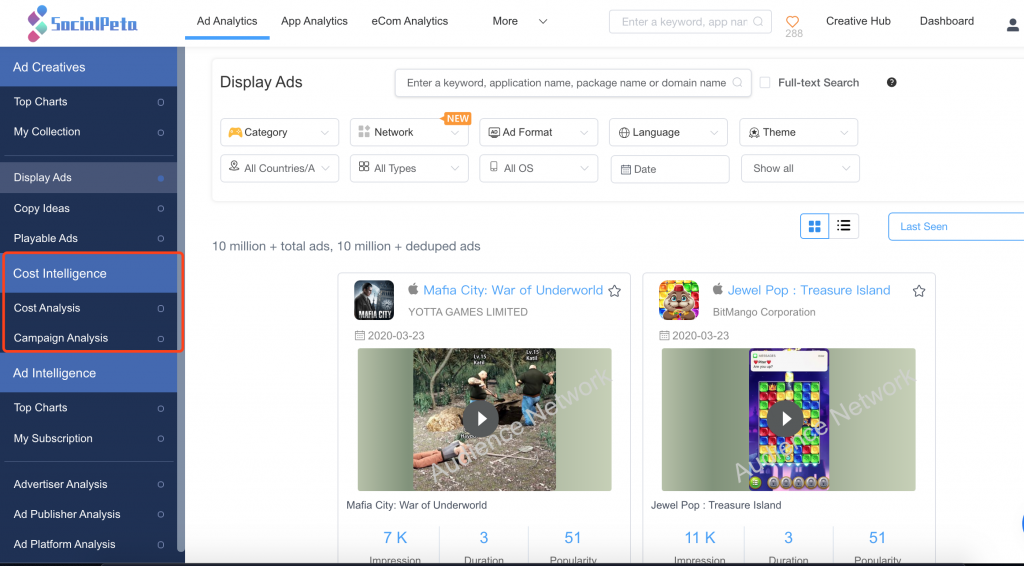Select Display Ads in sidebar
The width and height of the screenshot is (1024, 566).
[x=88, y=178]
